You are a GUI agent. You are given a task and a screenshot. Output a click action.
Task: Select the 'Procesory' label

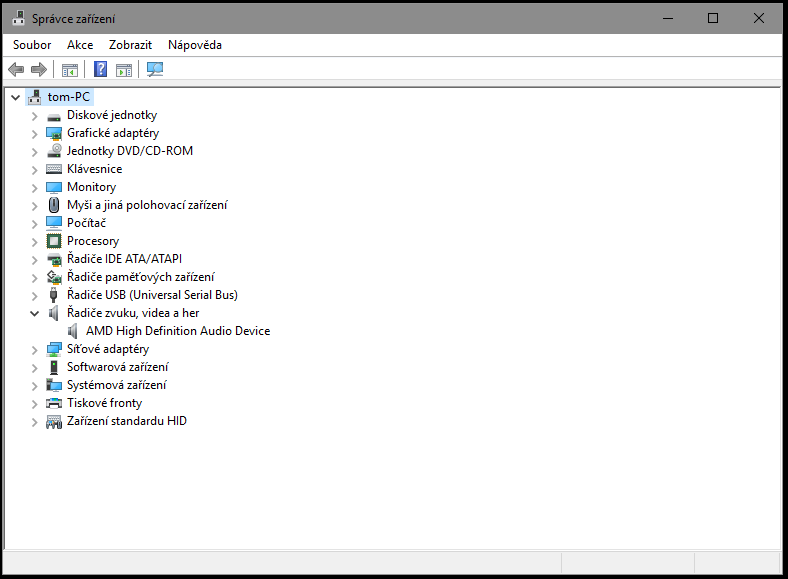click(x=93, y=241)
